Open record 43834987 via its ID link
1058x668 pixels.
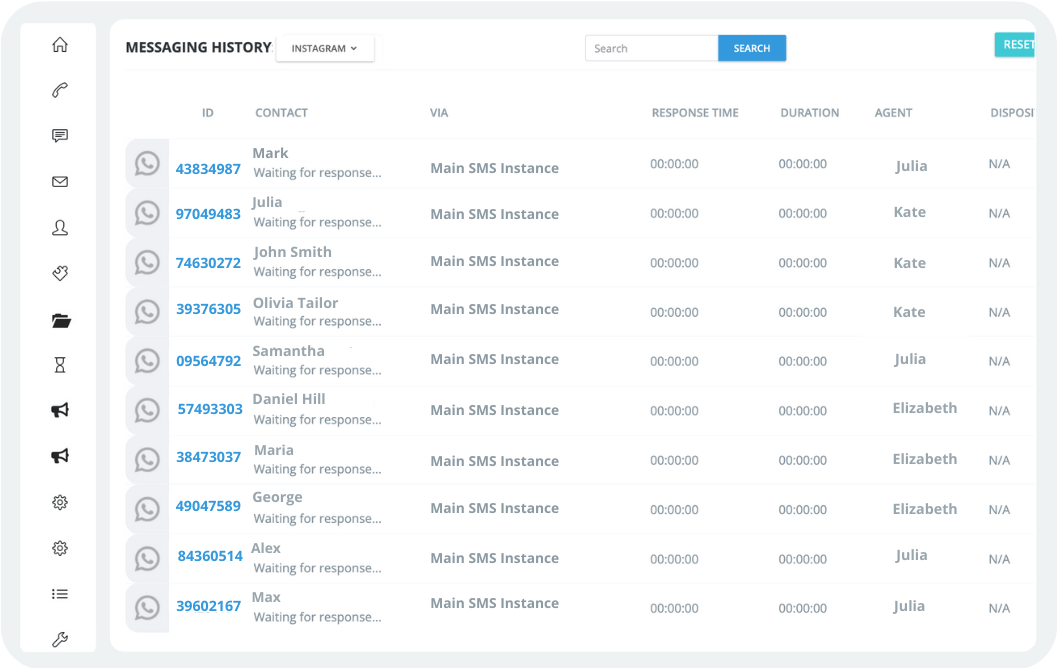tap(209, 170)
